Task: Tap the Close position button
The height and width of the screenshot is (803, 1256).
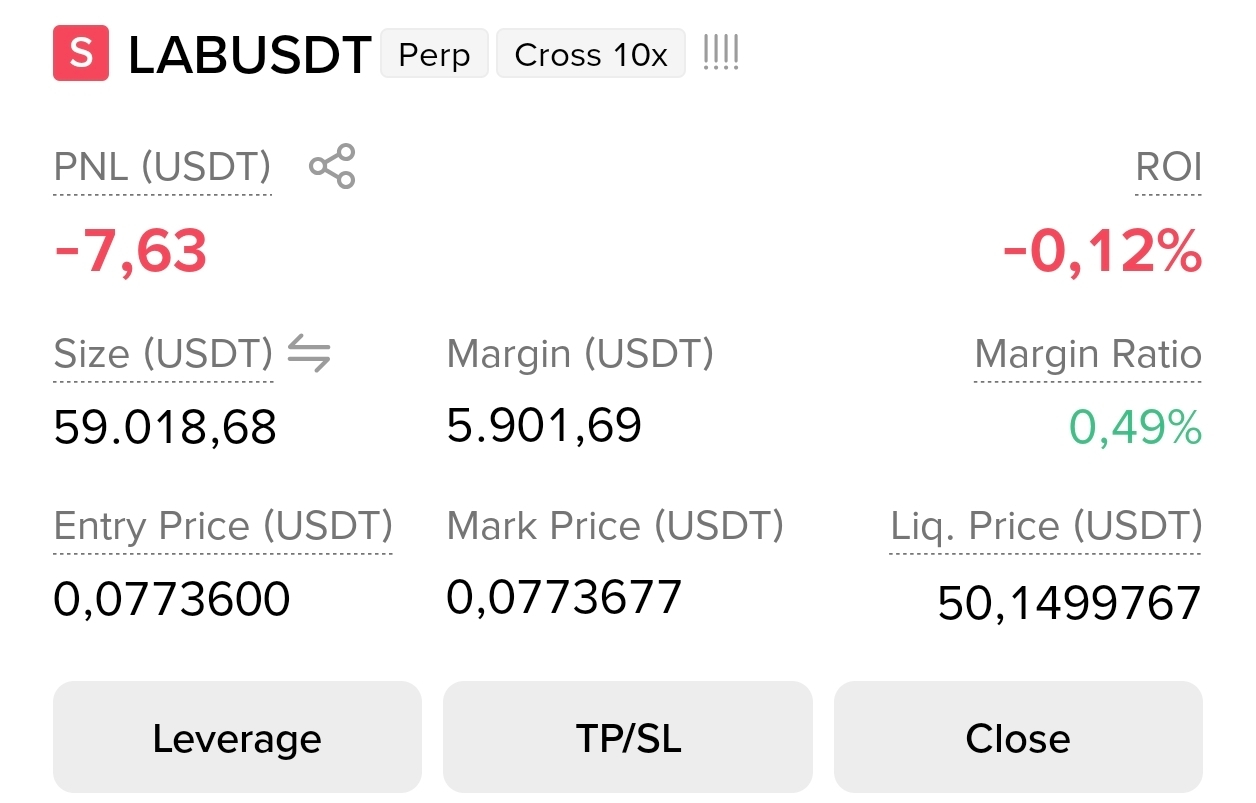Action: tap(1018, 738)
